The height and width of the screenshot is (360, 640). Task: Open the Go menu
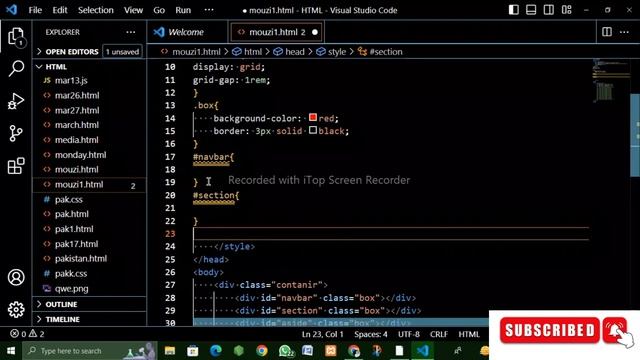point(159,10)
